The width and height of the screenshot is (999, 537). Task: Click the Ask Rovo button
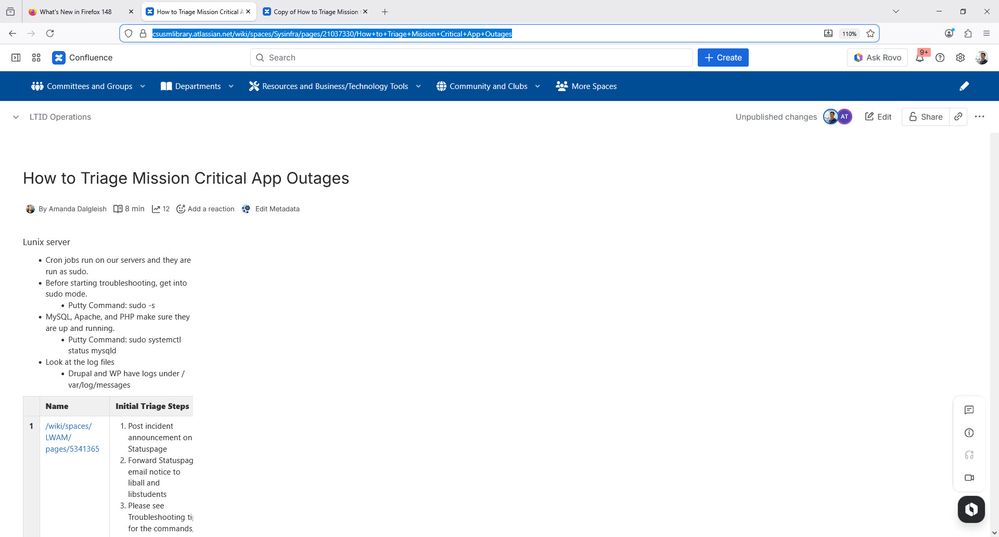pyautogui.click(x=877, y=57)
